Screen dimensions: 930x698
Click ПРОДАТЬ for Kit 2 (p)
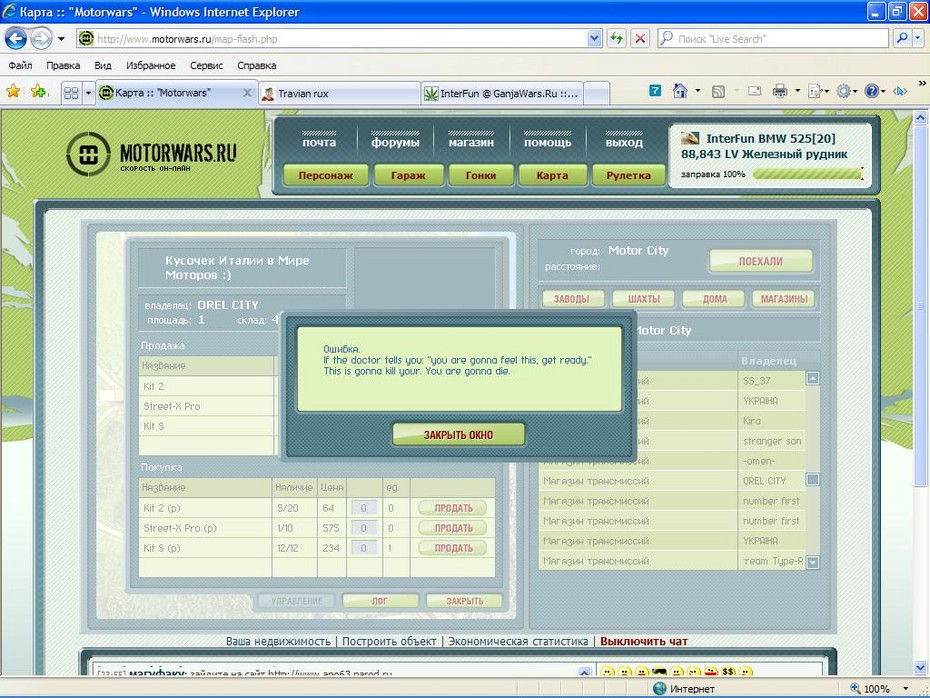[453, 508]
